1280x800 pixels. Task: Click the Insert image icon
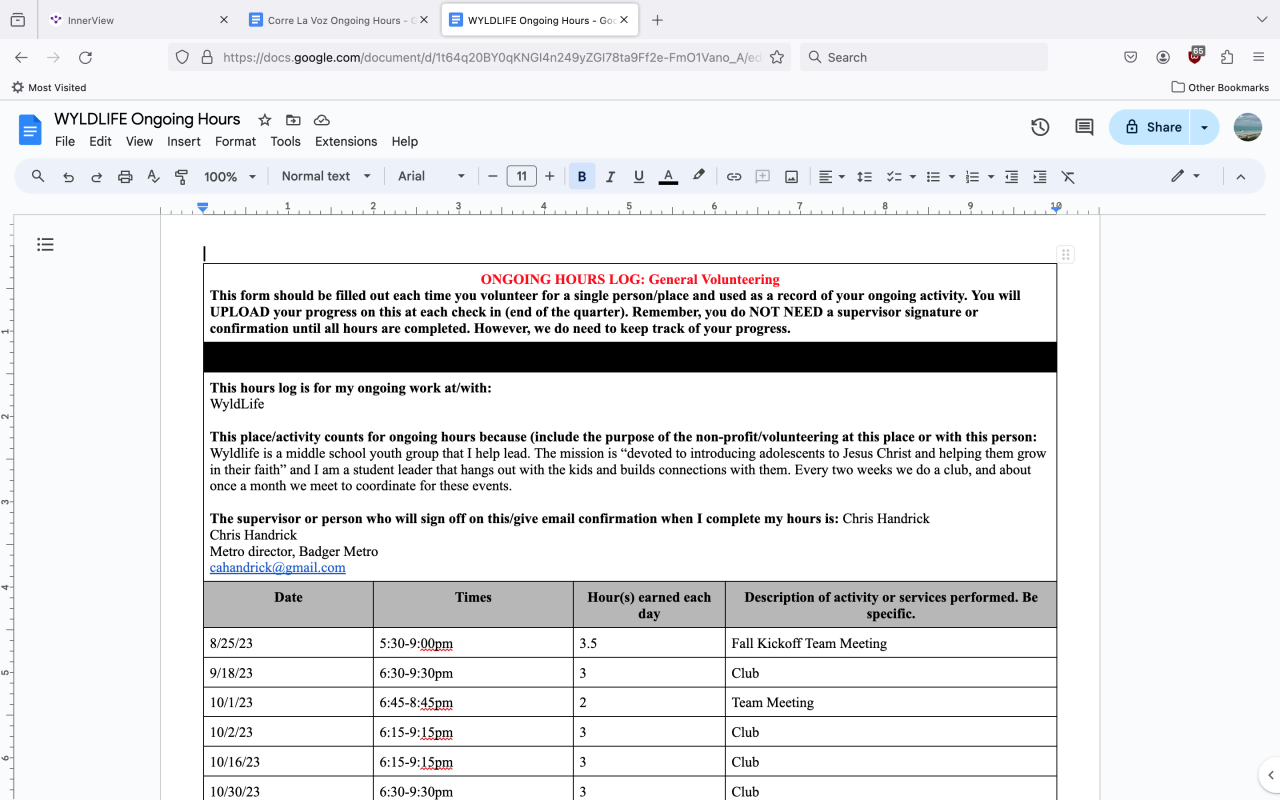[x=791, y=177]
